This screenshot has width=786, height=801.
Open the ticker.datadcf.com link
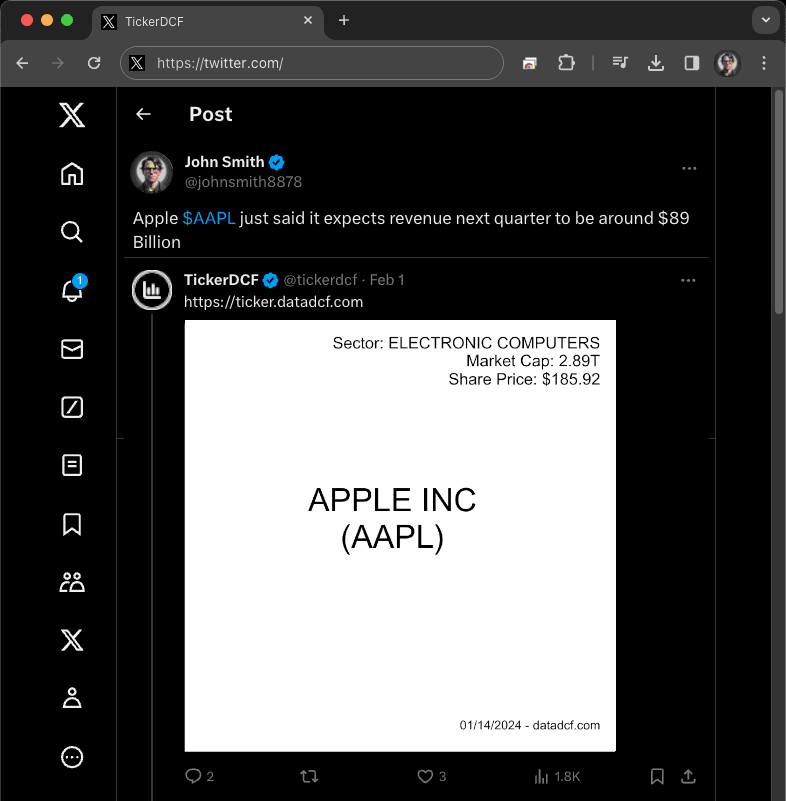[273, 302]
